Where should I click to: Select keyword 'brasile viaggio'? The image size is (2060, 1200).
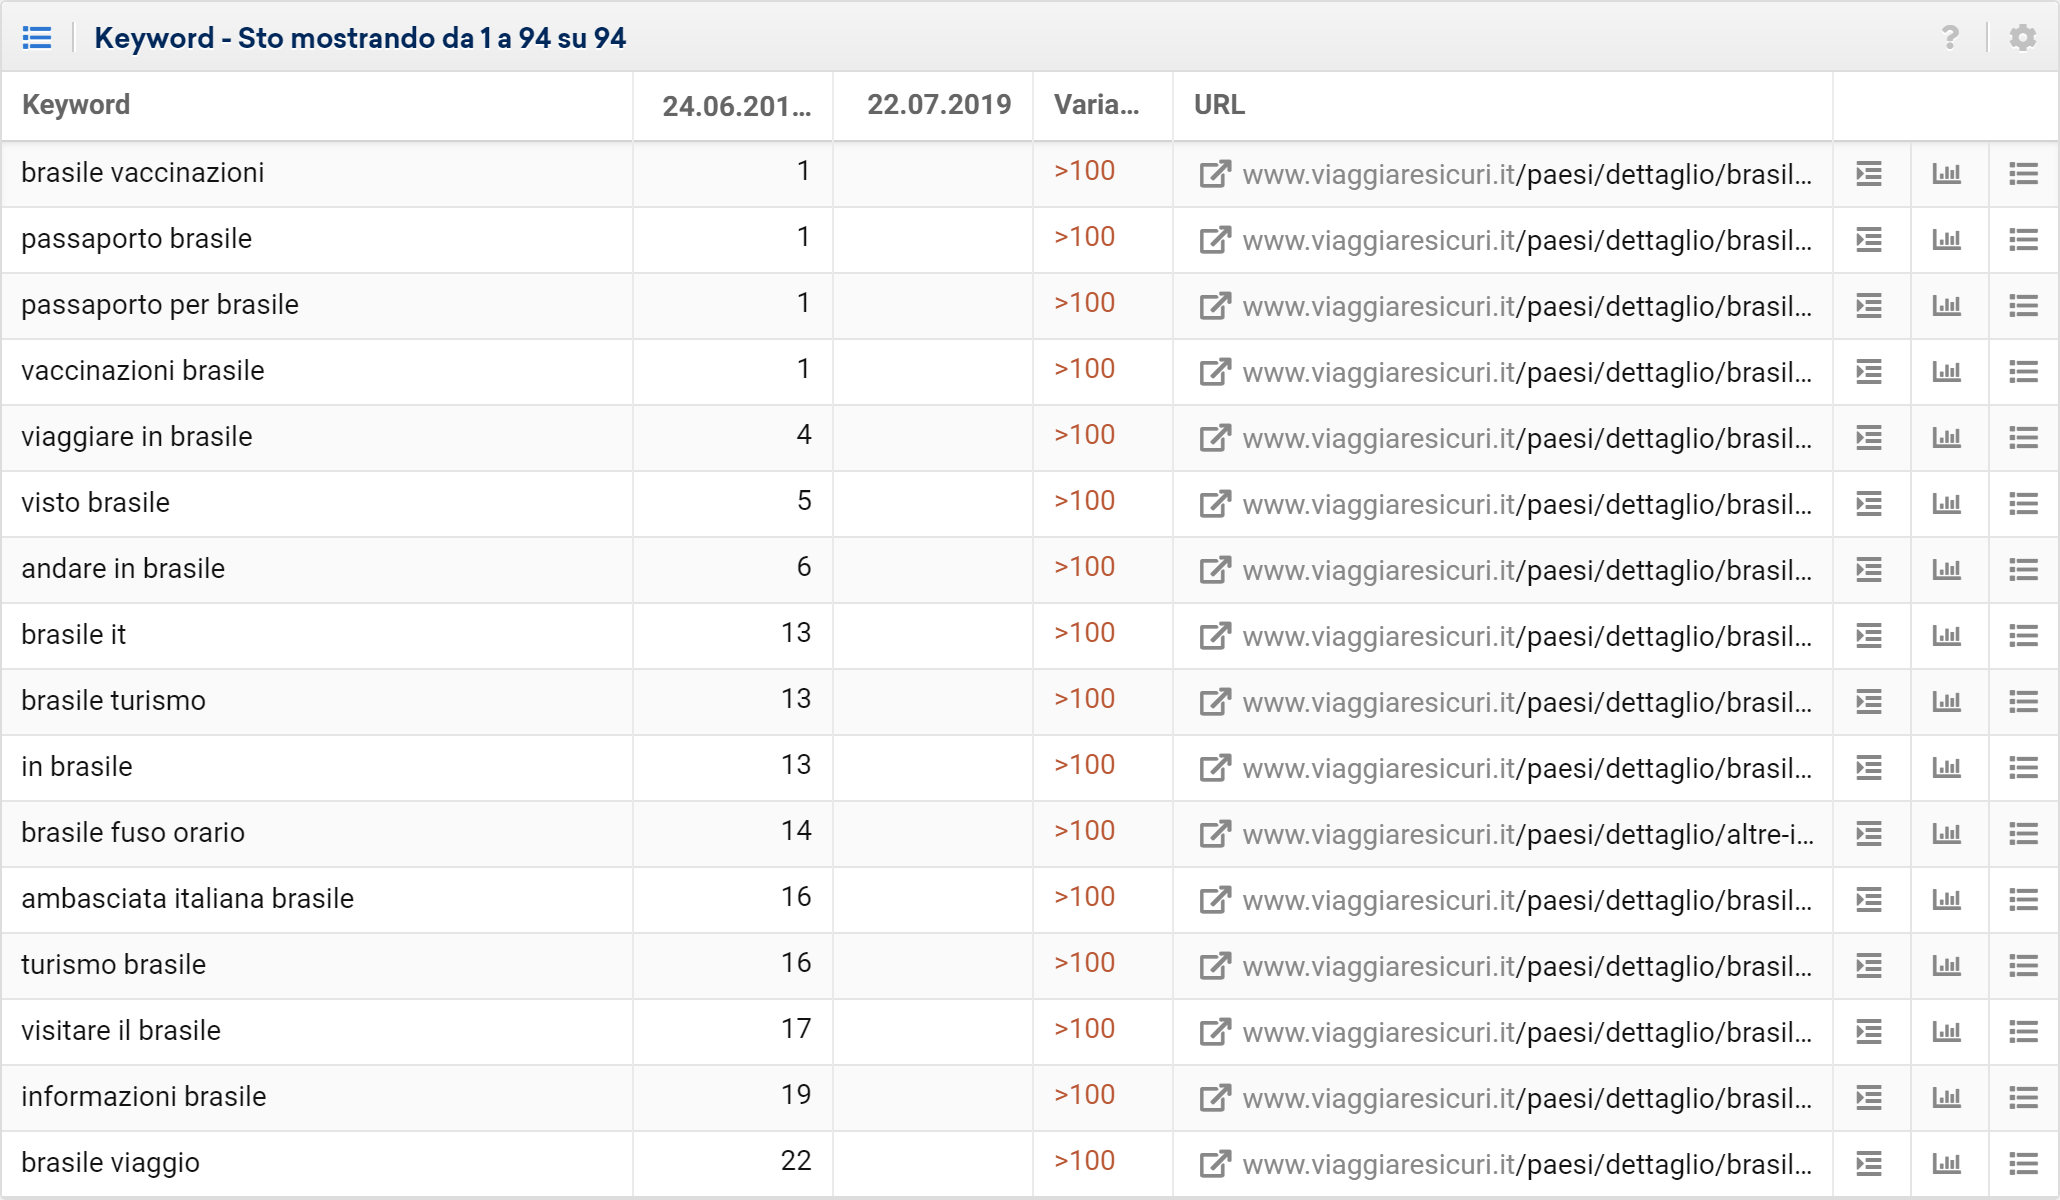[x=111, y=1163]
